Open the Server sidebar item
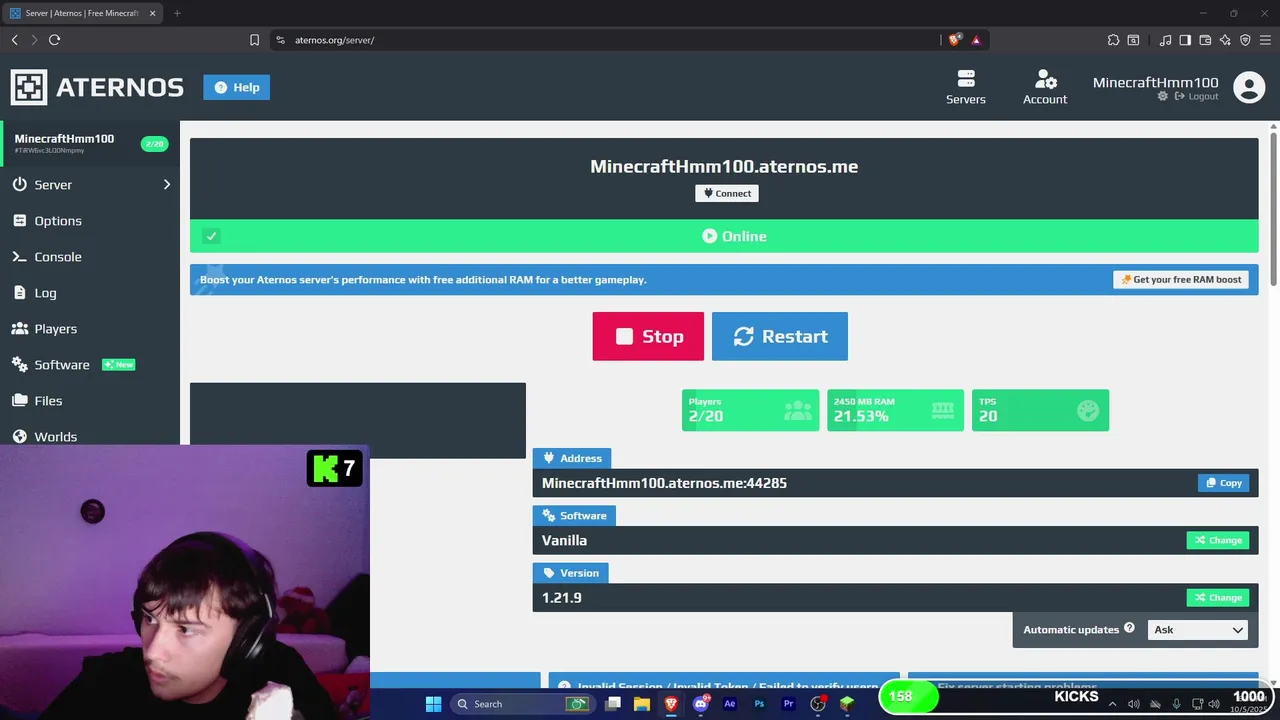The width and height of the screenshot is (1280, 720). point(90,184)
